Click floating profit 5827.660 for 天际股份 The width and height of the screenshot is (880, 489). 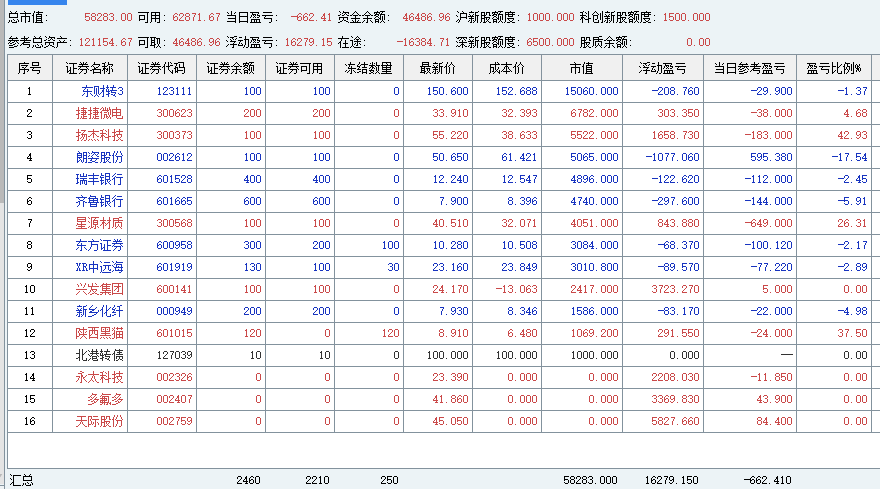click(x=675, y=421)
